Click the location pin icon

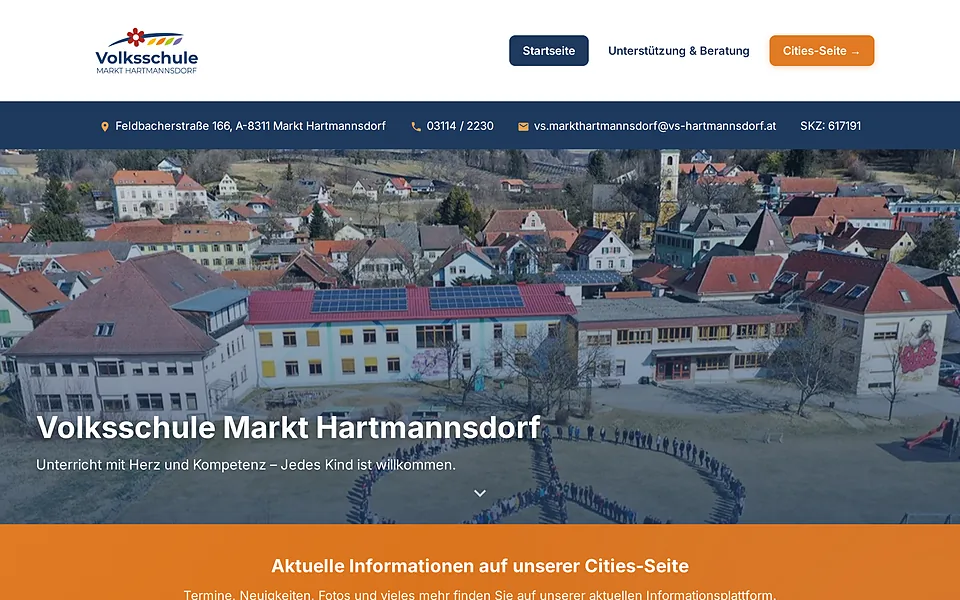point(105,127)
